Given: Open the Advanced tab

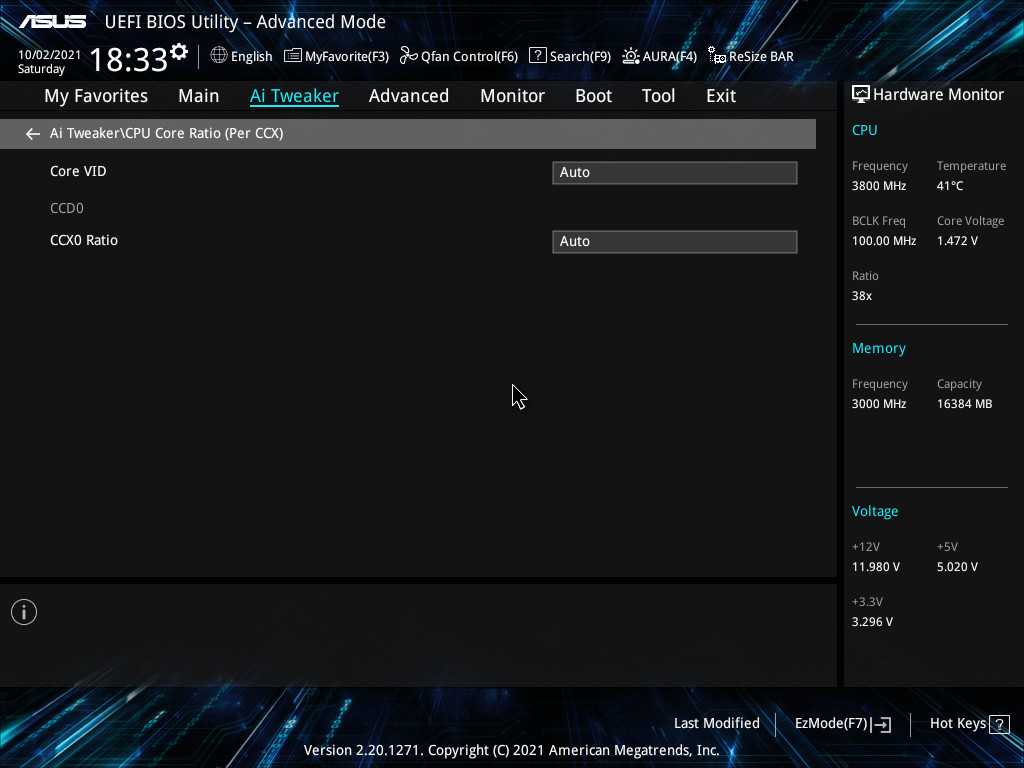Looking at the screenshot, I should [408, 96].
